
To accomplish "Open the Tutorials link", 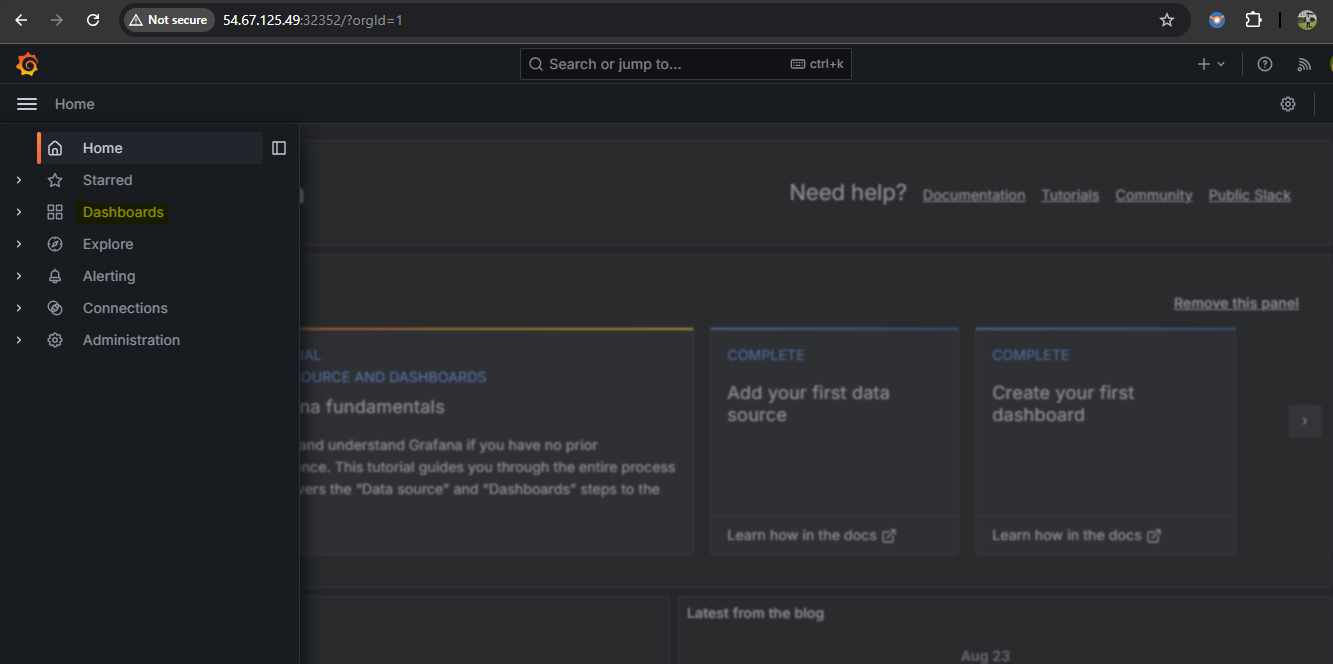I will pos(1070,195).
